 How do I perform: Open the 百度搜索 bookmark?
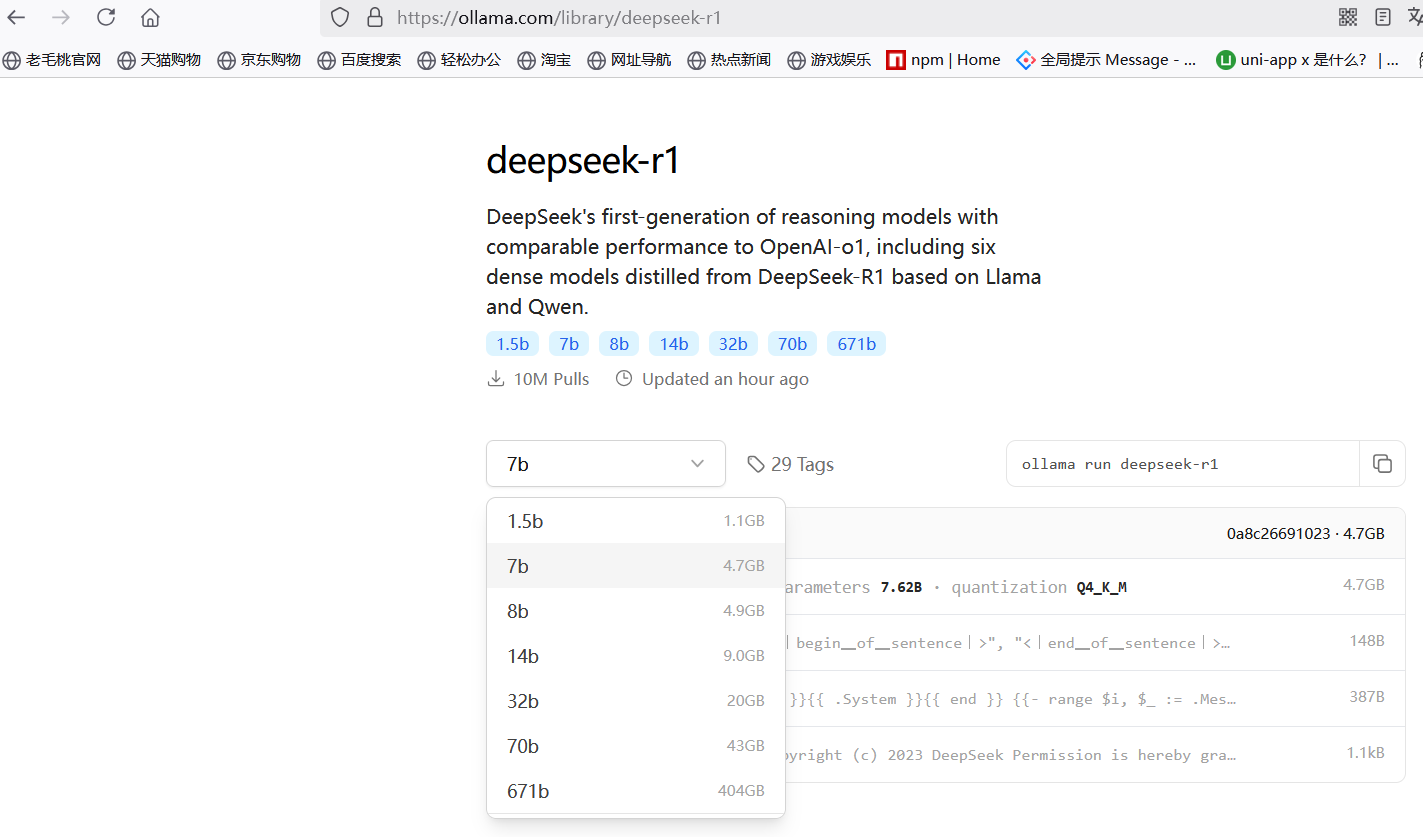[x=359, y=60]
